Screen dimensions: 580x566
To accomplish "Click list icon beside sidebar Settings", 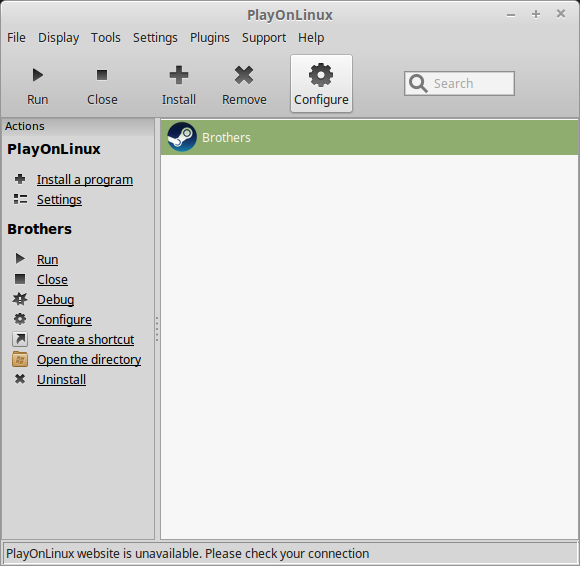I will coord(20,199).
